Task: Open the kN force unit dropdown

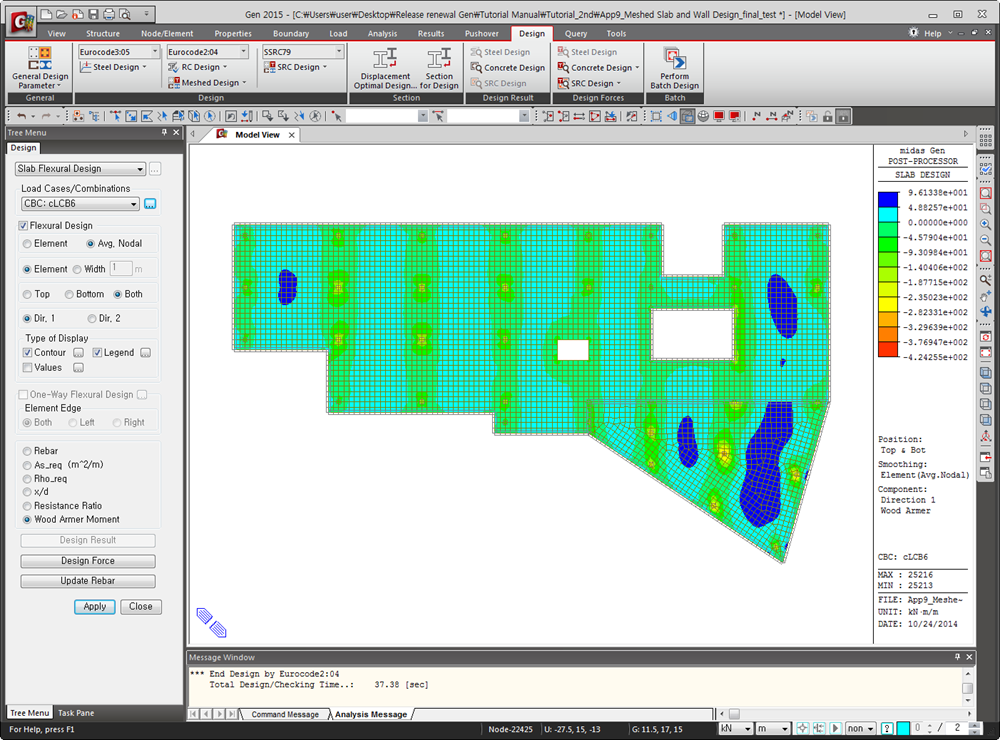Action: [736, 728]
